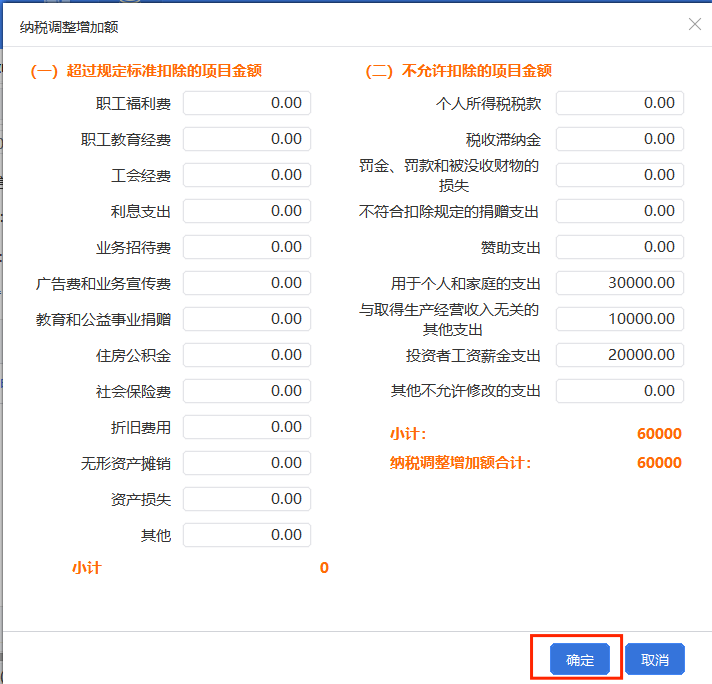Edit the 投资者工资薪金支出 field showing 20000.00
The width and height of the screenshot is (712, 684).
tap(620, 355)
